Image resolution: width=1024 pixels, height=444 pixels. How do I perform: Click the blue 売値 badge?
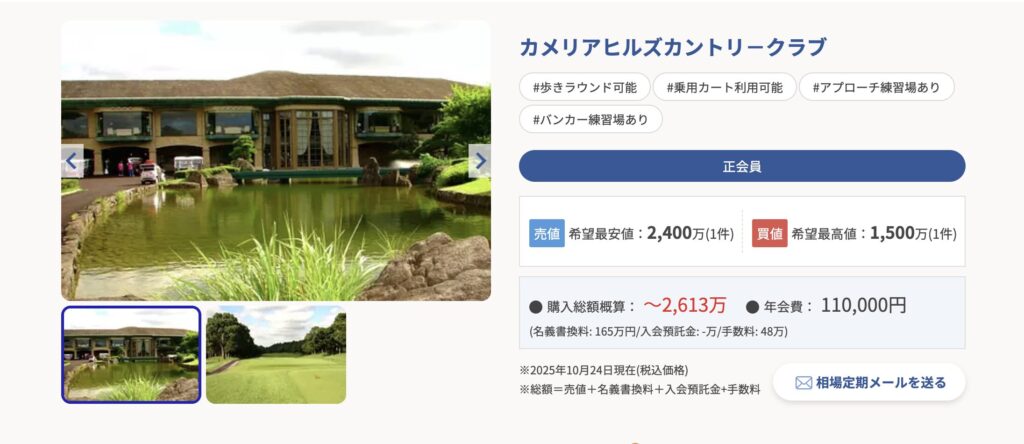tap(547, 233)
